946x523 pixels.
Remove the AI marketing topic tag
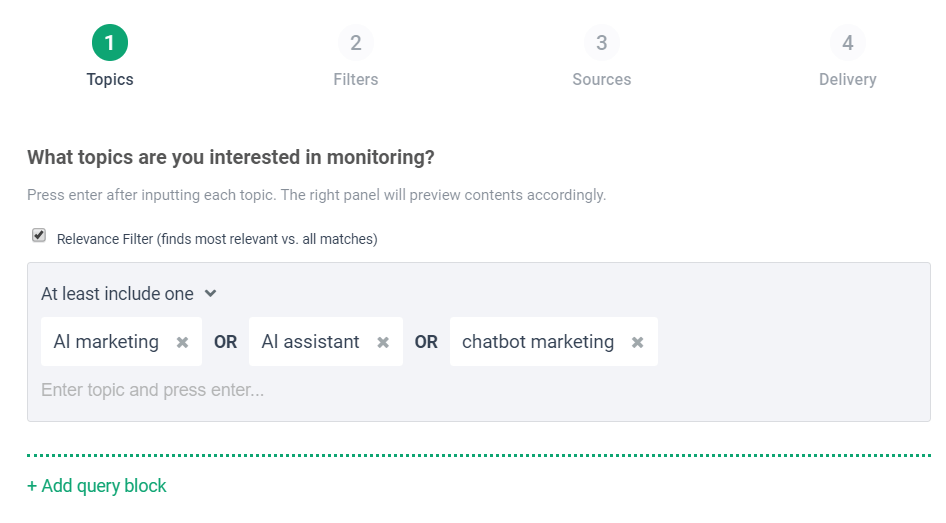[x=182, y=342]
